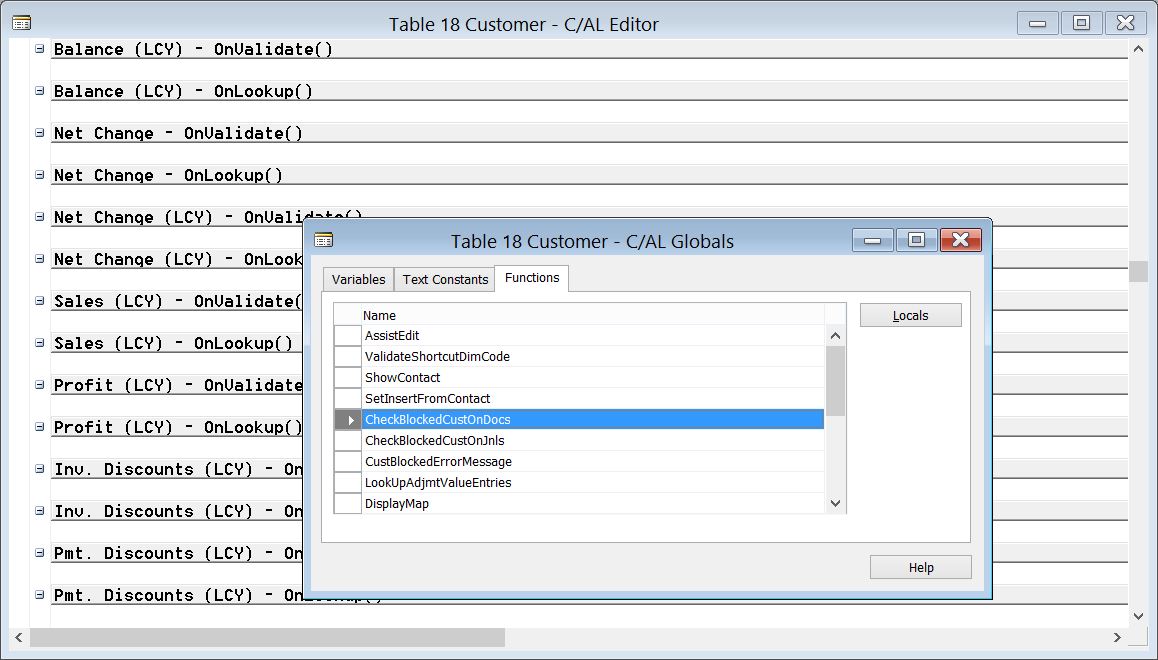This screenshot has height=660, width=1158.
Task: Open the C/AL Editor window system menu icon
Action: pos(21,24)
